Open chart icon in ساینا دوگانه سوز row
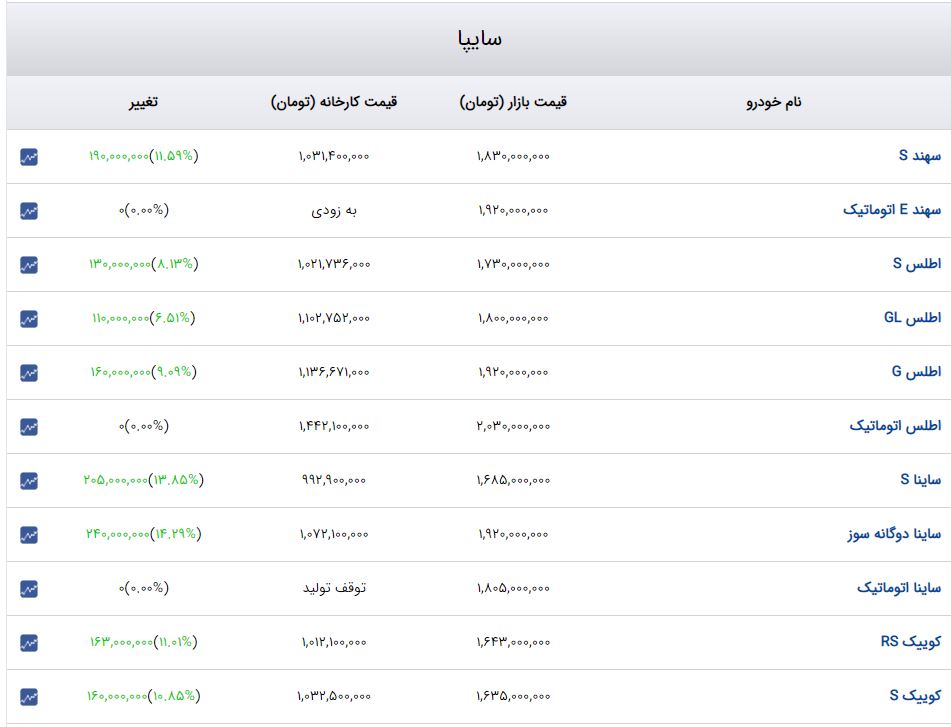951x727 pixels. tap(29, 535)
